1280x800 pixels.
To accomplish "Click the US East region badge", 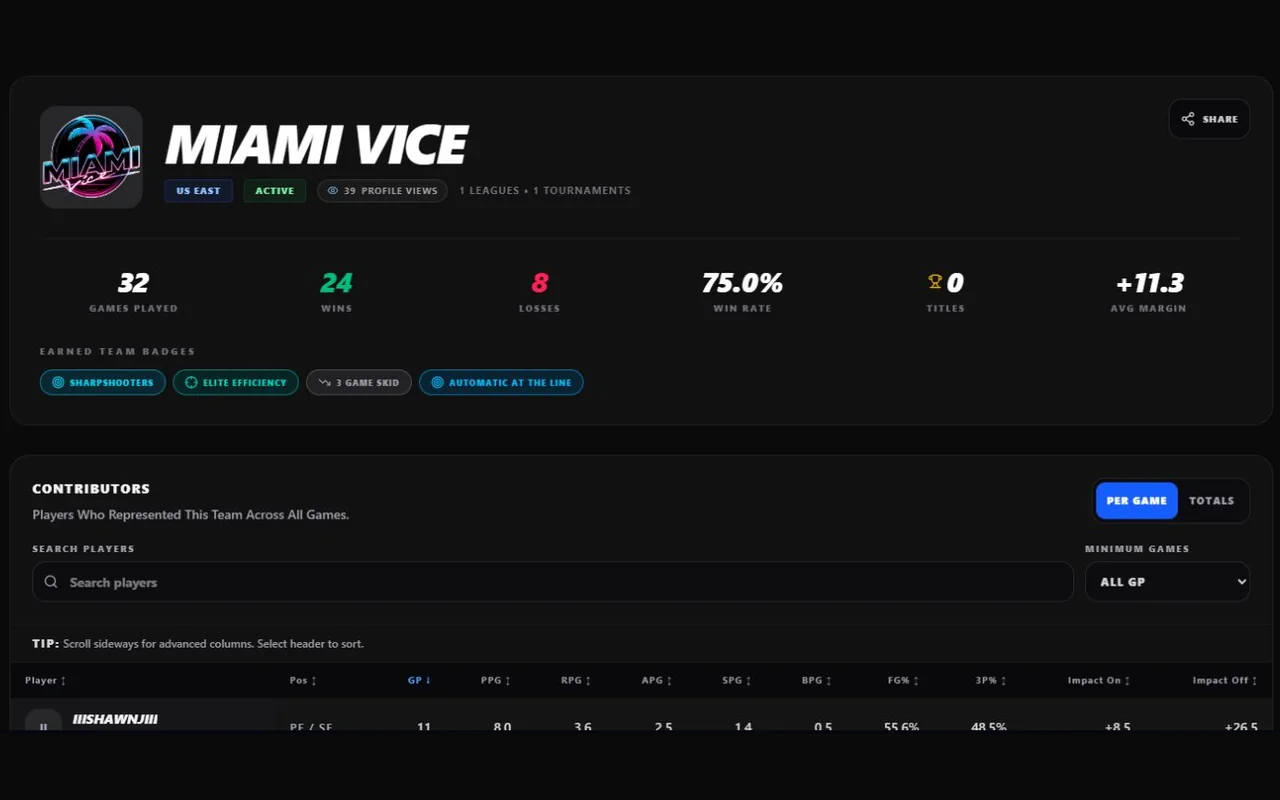I will coord(199,190).
